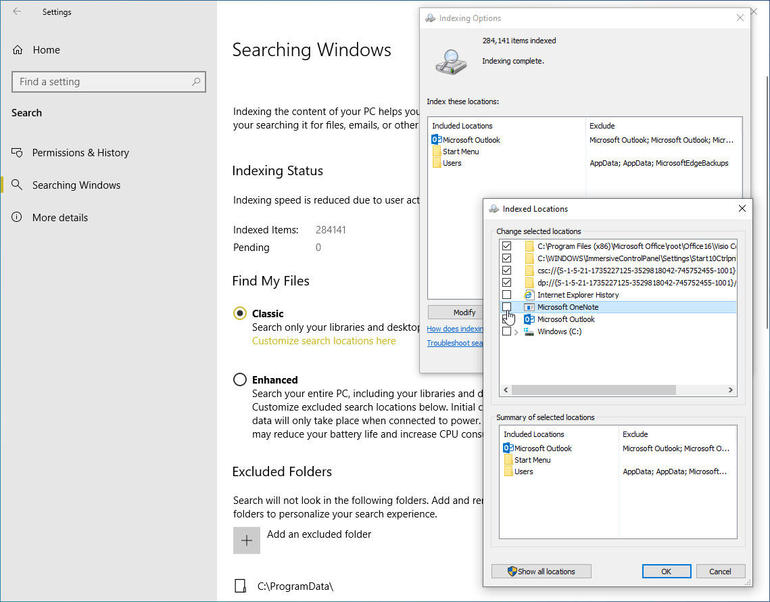
Task: Click Customize search locations here link
Action: pos(324,341)
